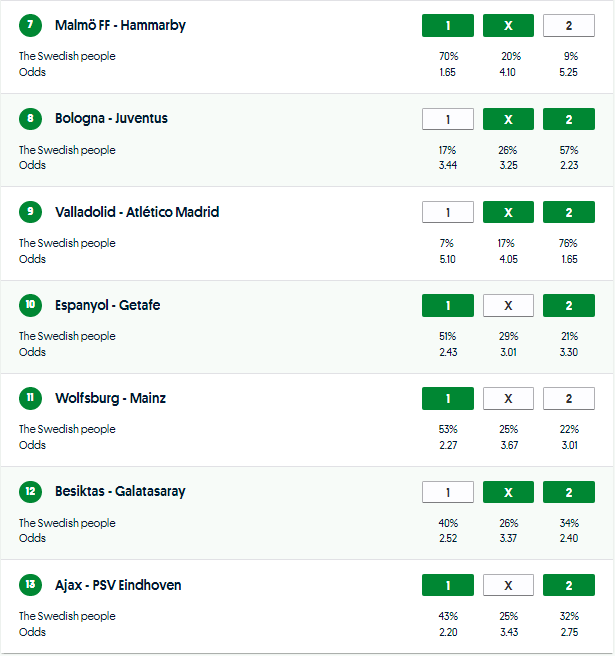615x656 pixels.
Task: Select home win (1) for Bologna - Juventus
Action: click(448, 119)
